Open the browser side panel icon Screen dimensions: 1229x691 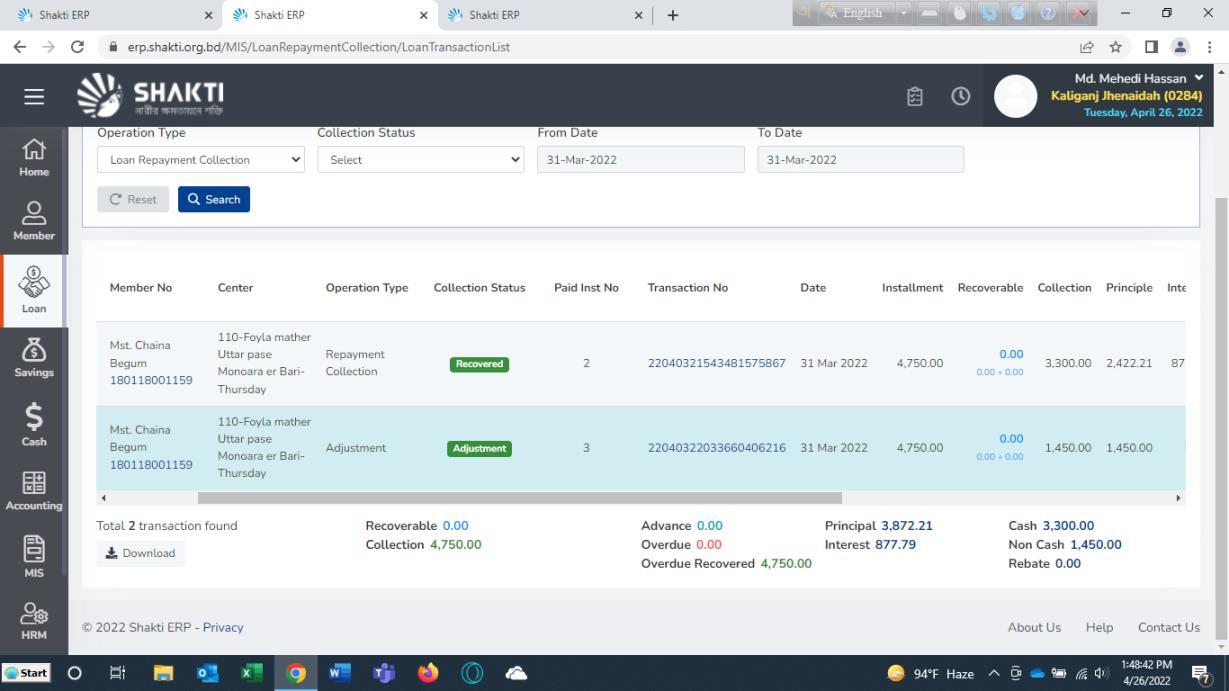[1151, 47]
